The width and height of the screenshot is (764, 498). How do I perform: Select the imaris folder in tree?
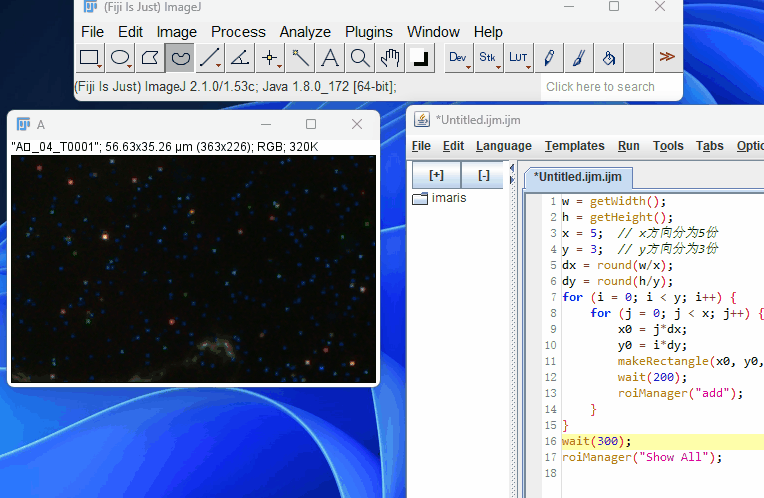pyautogui.click(x=439, y=198)
